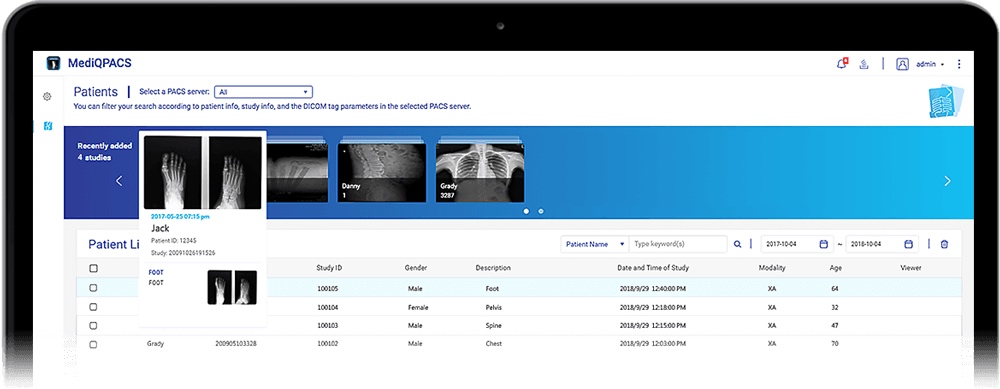
Task: Click the DICOM folder illustration icon
Action: click(945, 101)
